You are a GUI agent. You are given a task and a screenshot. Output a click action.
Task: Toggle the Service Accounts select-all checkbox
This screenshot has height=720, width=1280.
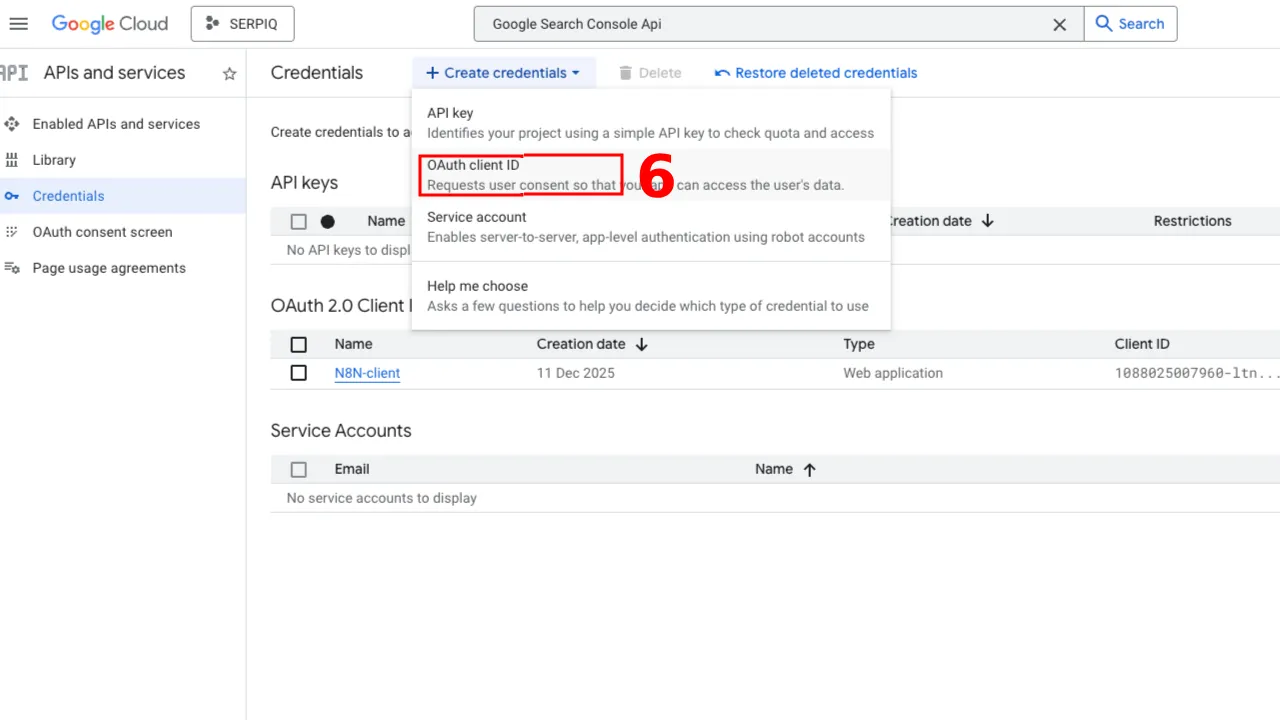[x=298, y=469]
